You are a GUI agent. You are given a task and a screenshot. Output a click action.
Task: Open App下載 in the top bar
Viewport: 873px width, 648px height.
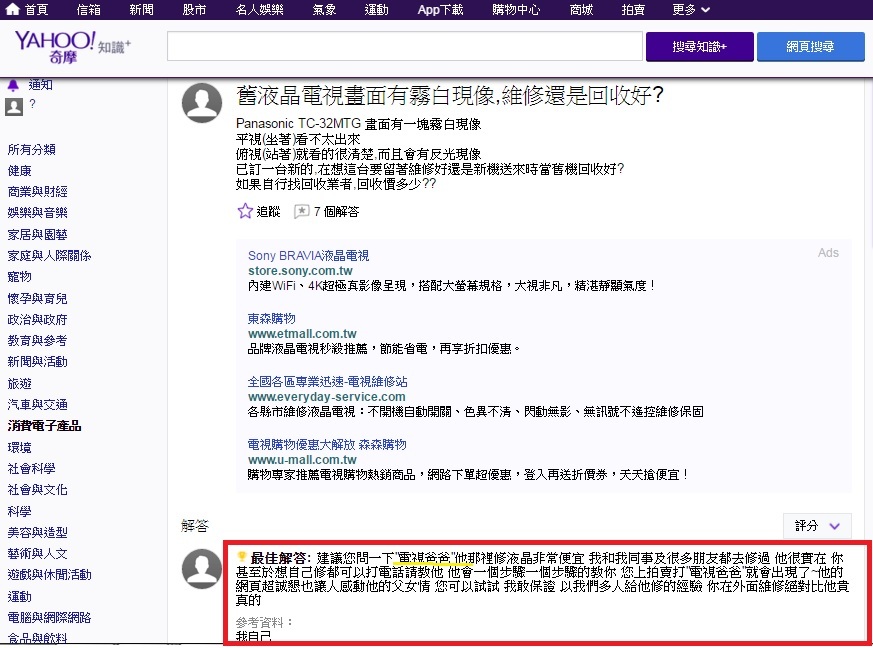tap(440, 10)
